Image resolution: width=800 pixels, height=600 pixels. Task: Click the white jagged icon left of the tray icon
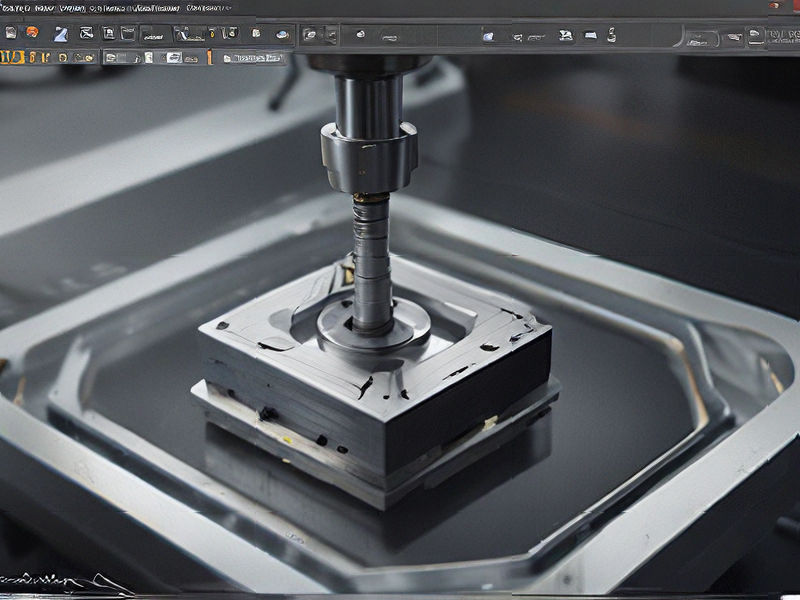tap(565, 35)
